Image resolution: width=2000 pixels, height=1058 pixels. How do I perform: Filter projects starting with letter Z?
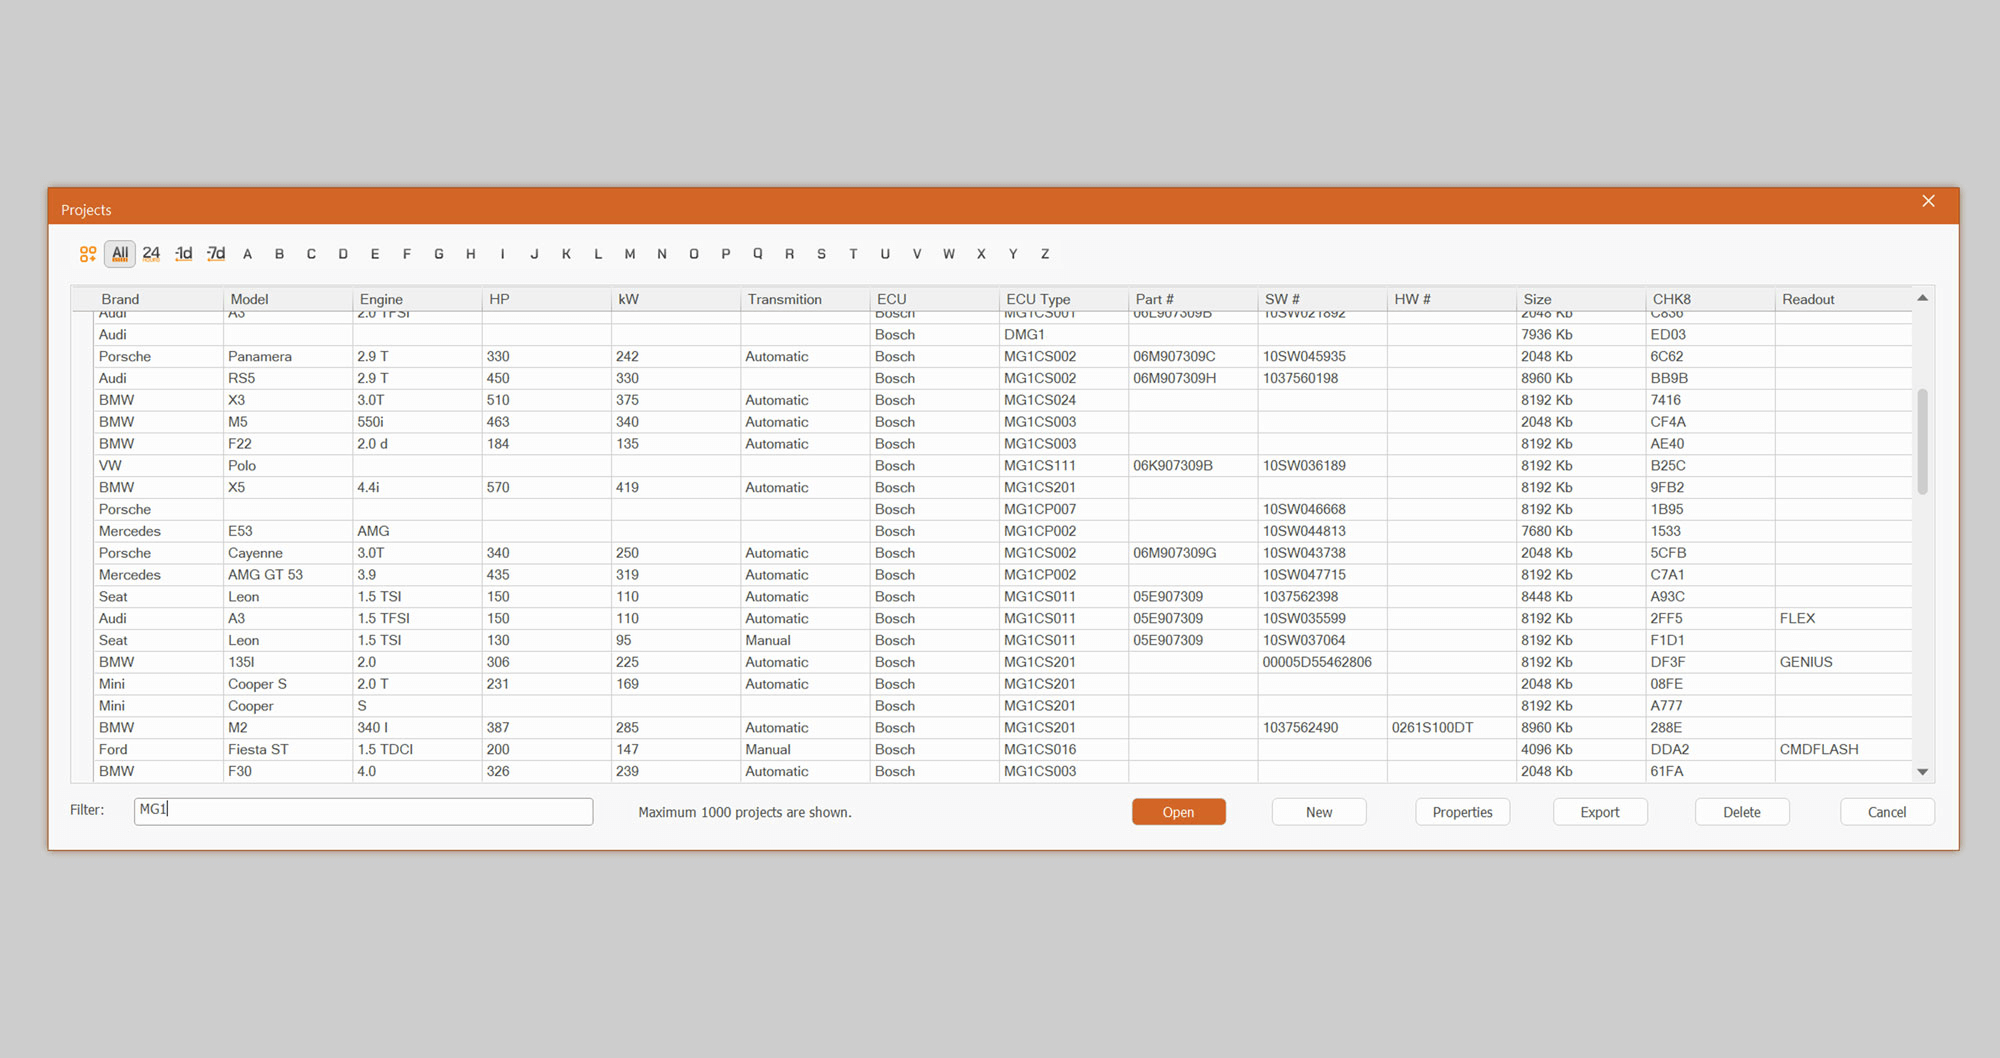coord(1045,254)
